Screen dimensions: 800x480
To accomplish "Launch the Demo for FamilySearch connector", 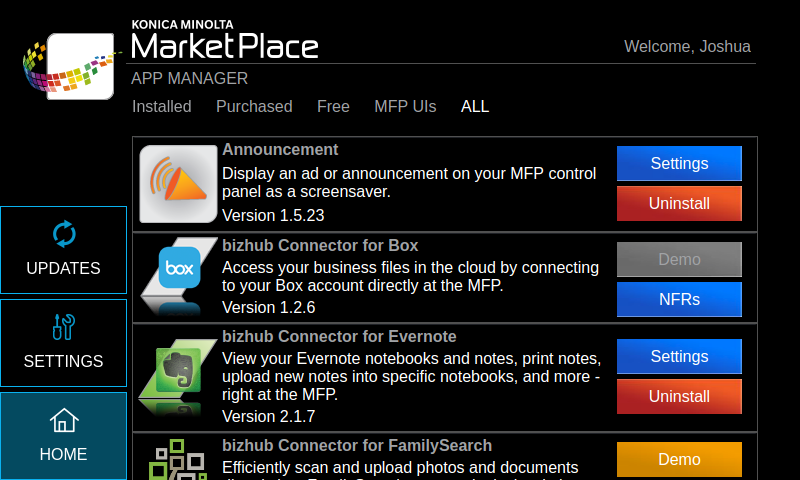I will point(679,459).
